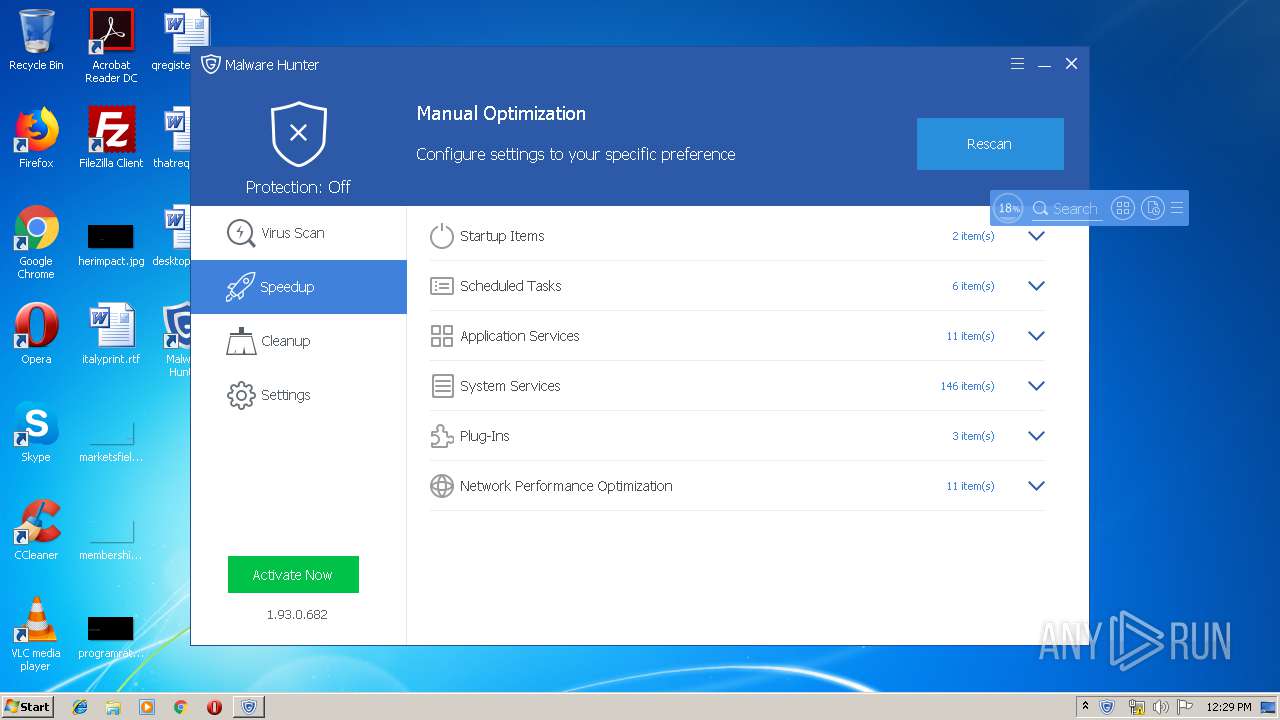Select italyprint.rtf desktop file

[x=111, y=334]
